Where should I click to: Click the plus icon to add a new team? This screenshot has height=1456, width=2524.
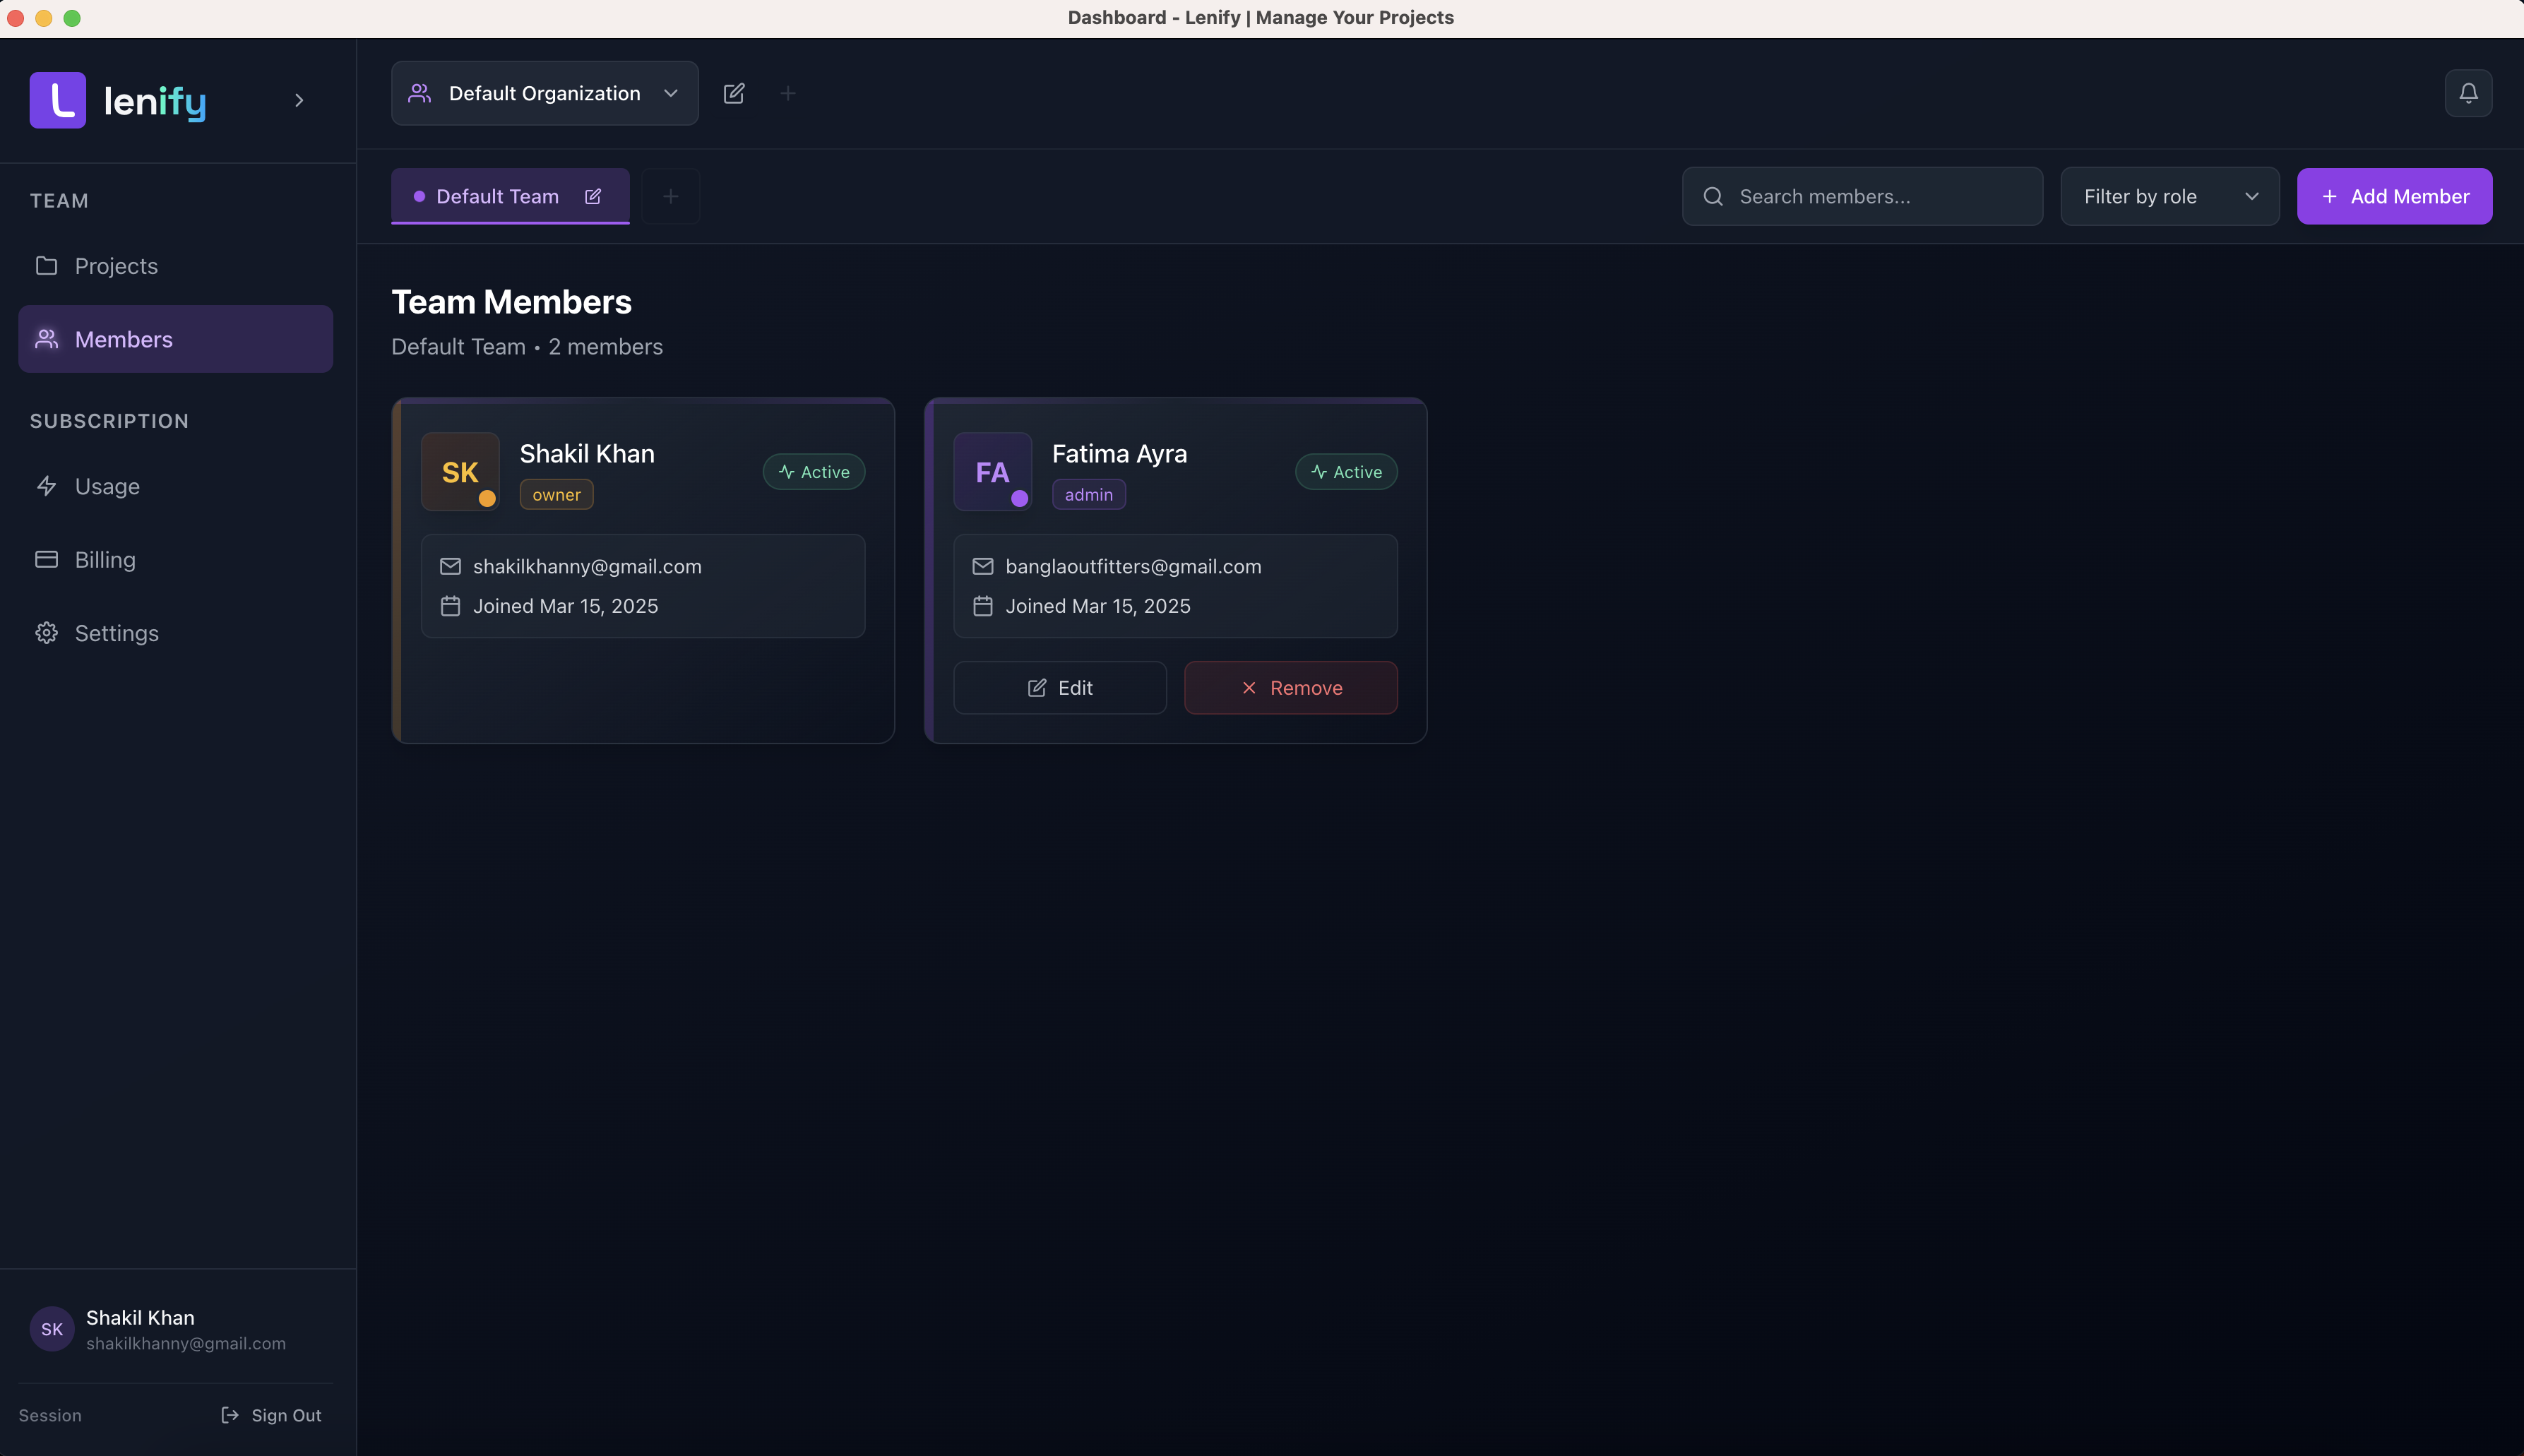pos(670,196)
